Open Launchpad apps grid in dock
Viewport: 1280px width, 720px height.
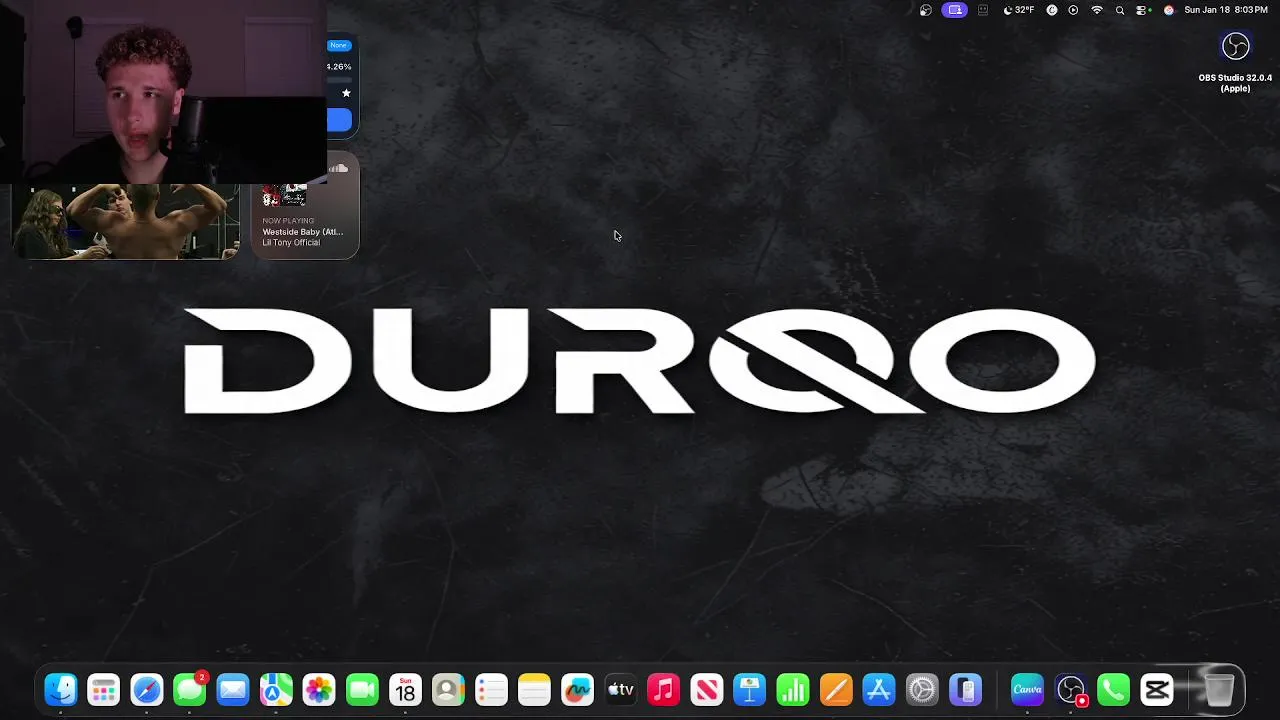pos(104,690)
